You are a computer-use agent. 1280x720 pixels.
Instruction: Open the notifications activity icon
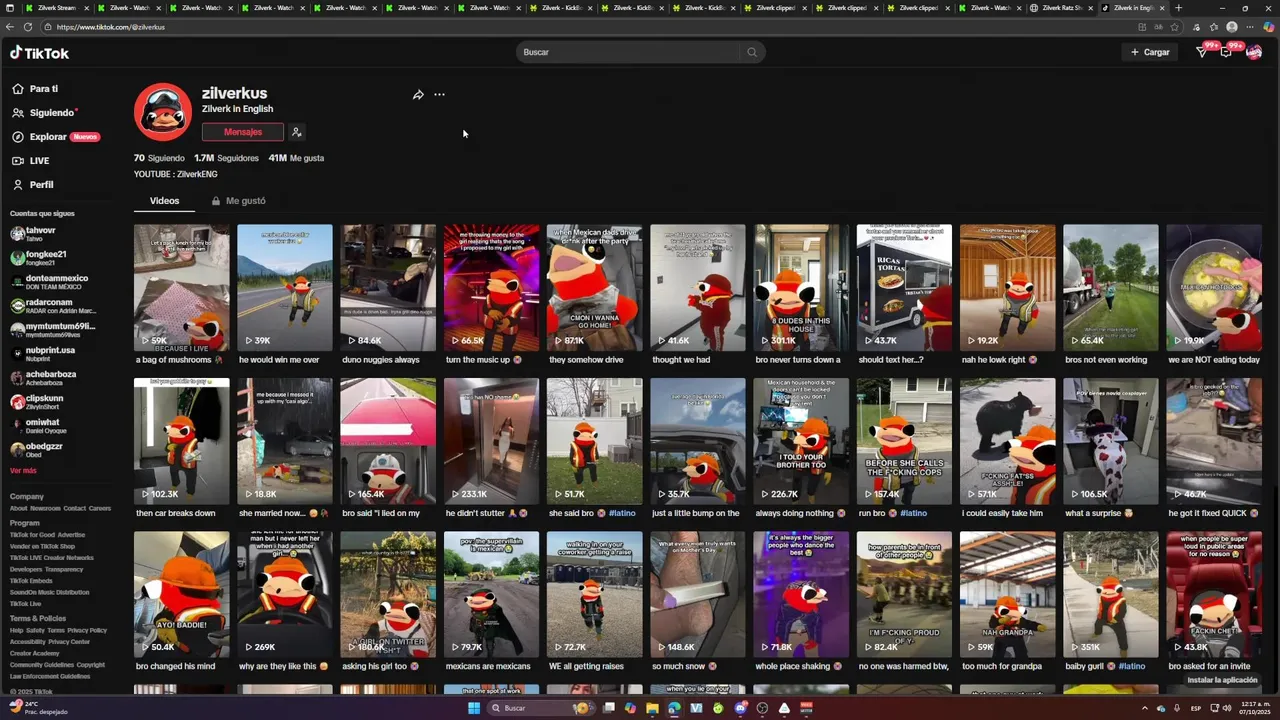point(1226,52)
